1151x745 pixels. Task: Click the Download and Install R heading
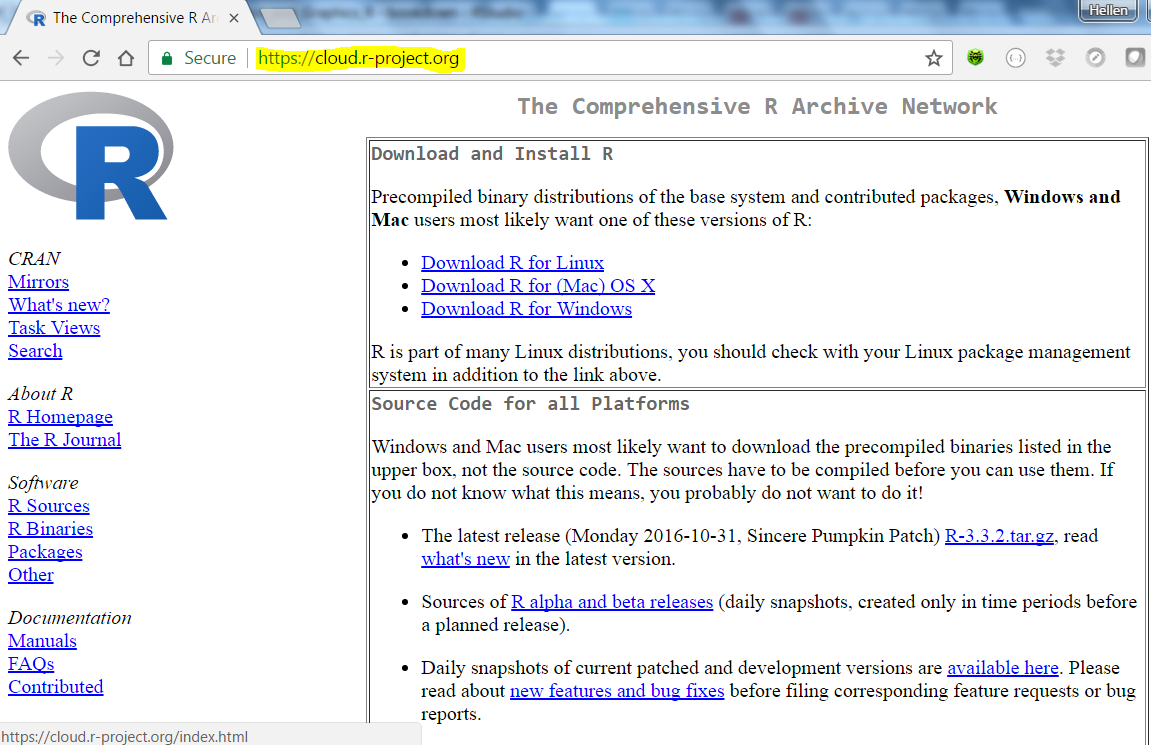pyautogui.click(x=492, y=154)
